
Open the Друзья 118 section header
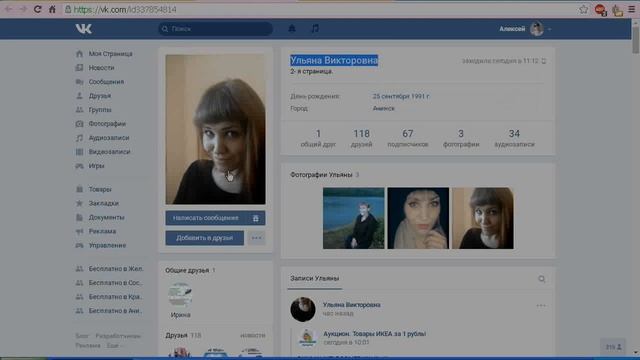point(183,335)
